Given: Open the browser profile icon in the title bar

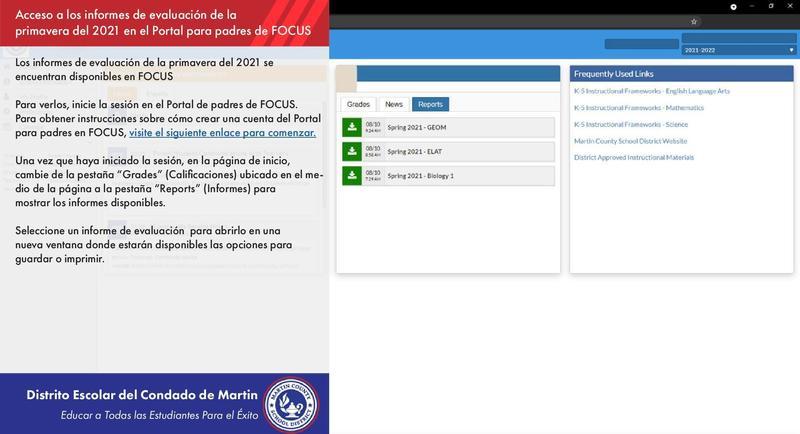Looking at the screenshot, I should 734,6.
